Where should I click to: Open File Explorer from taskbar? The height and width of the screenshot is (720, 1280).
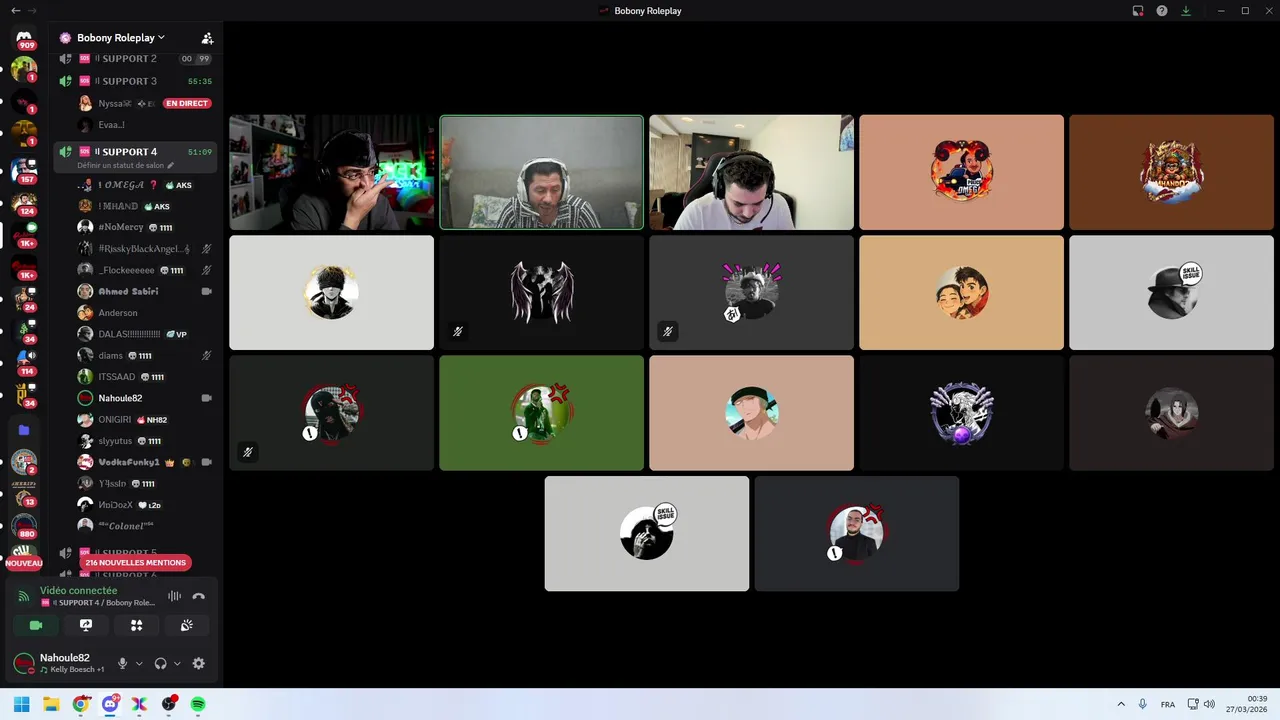coord(51,704)
